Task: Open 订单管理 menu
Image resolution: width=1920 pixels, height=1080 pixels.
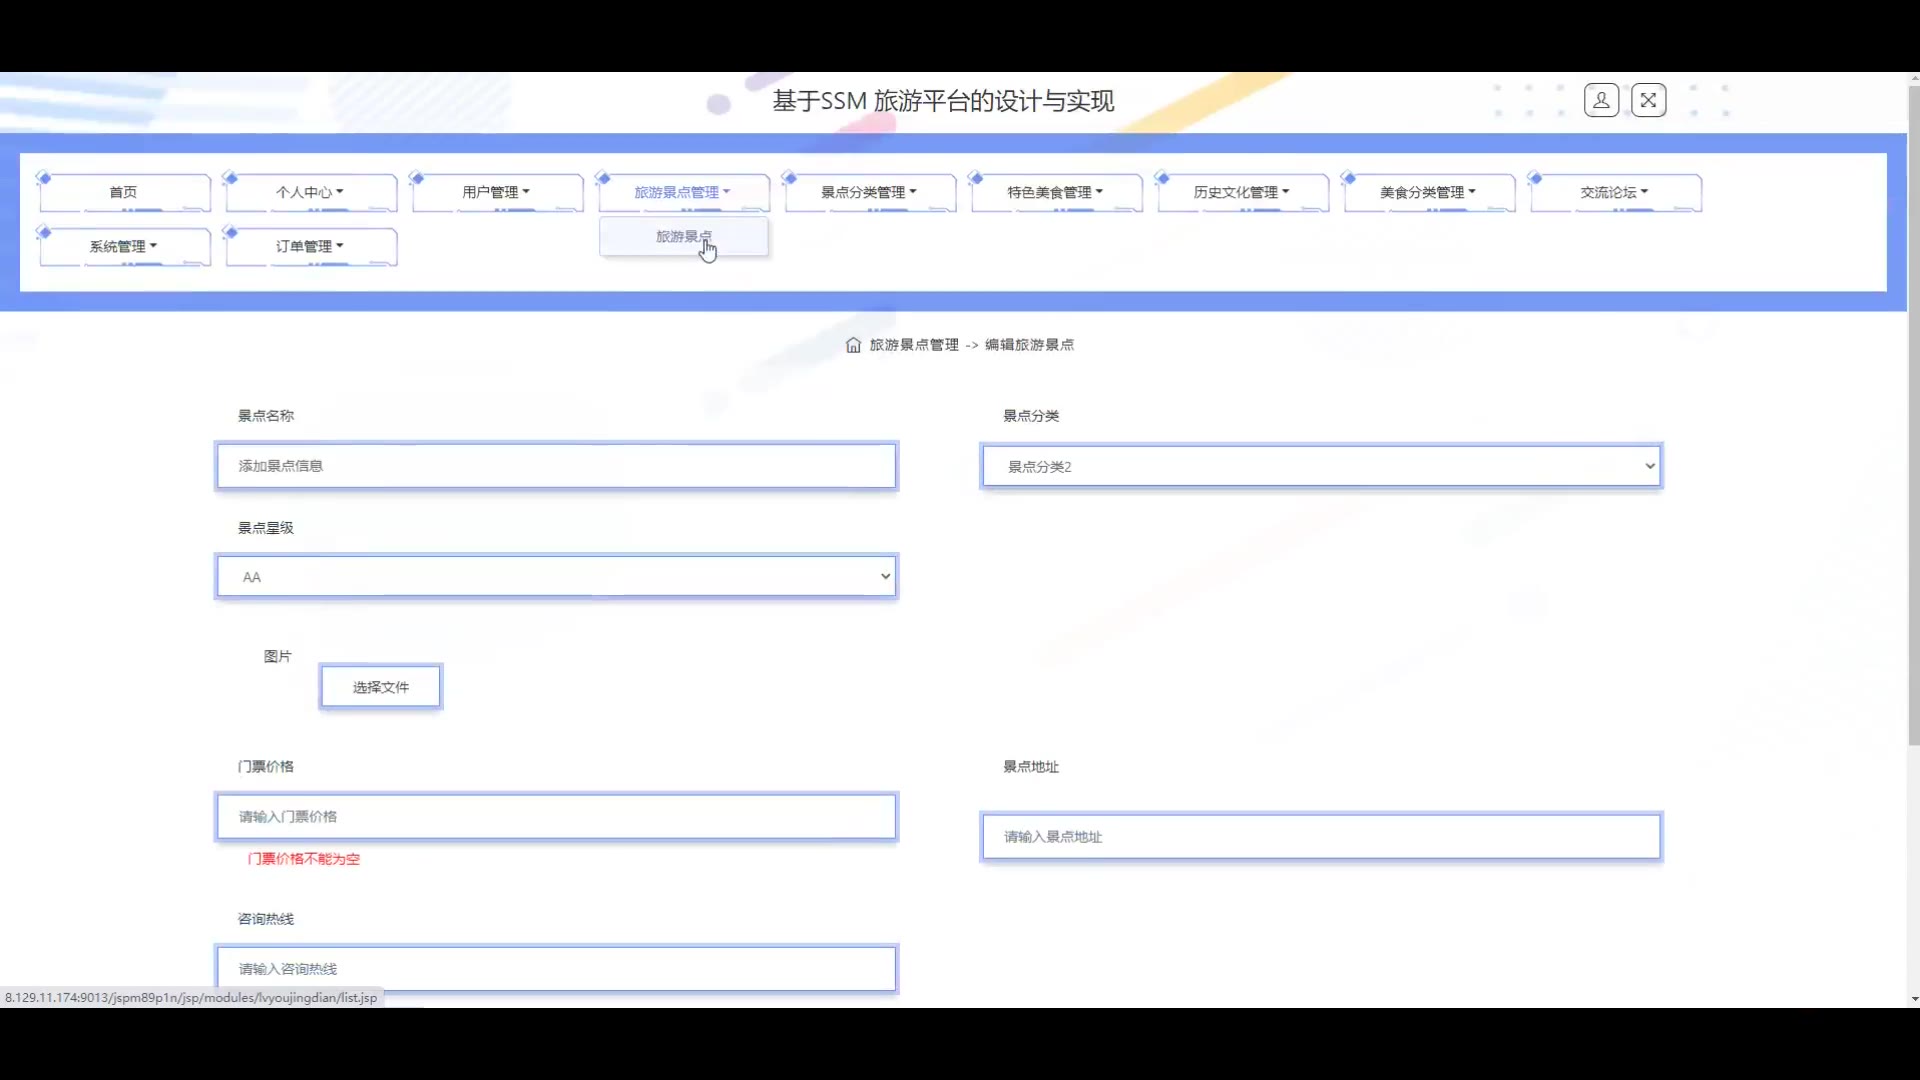Action: [x=310, y=246]
